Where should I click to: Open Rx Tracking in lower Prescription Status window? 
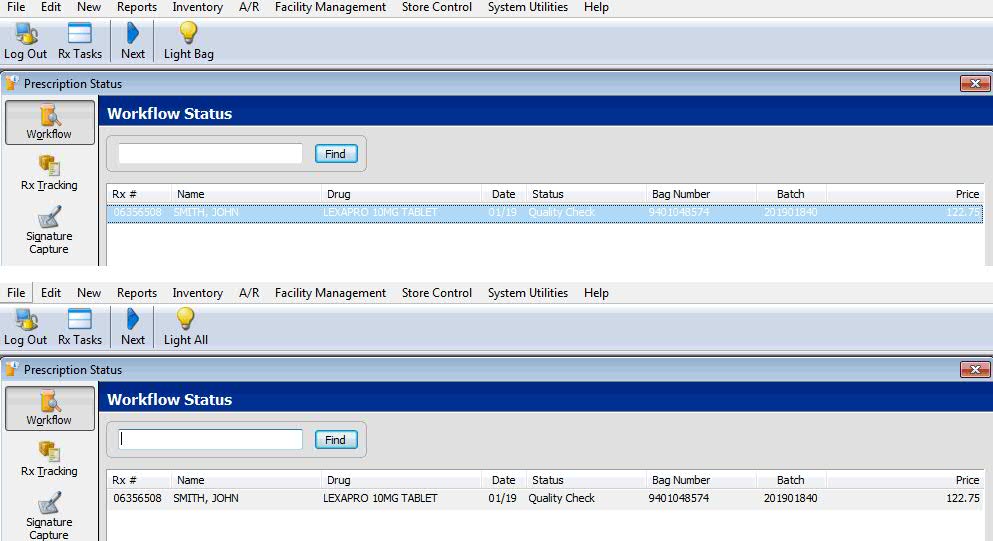point(49,459)
